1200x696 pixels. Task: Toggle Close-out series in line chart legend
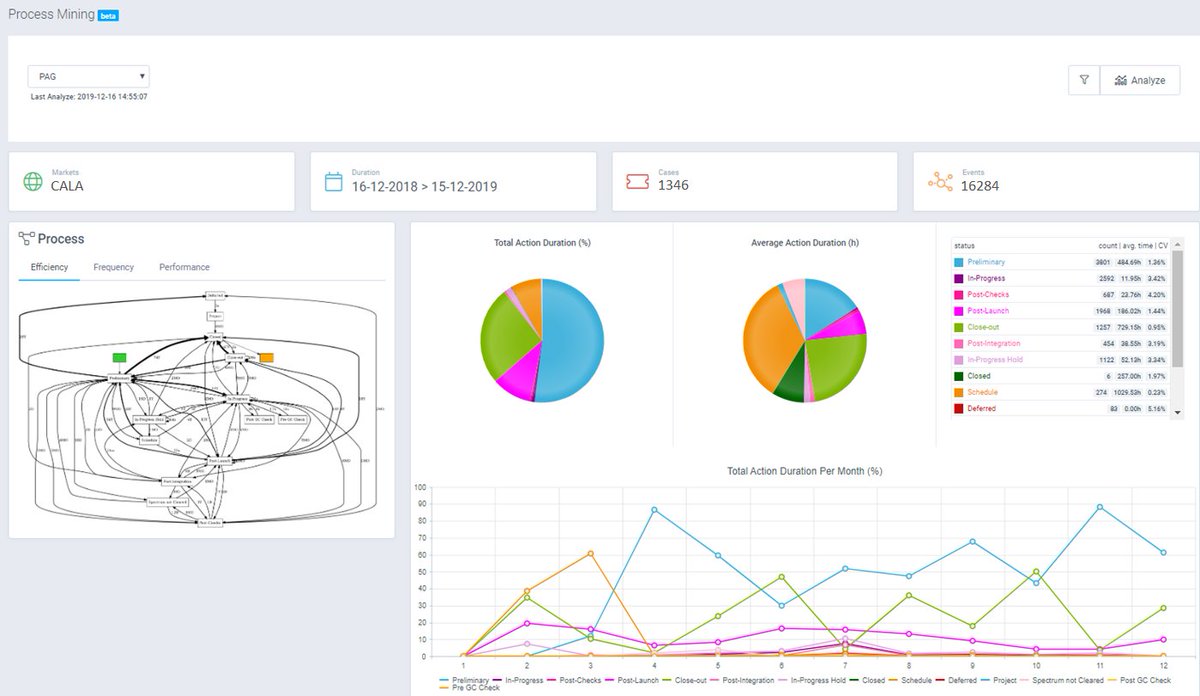click(682, 680)
